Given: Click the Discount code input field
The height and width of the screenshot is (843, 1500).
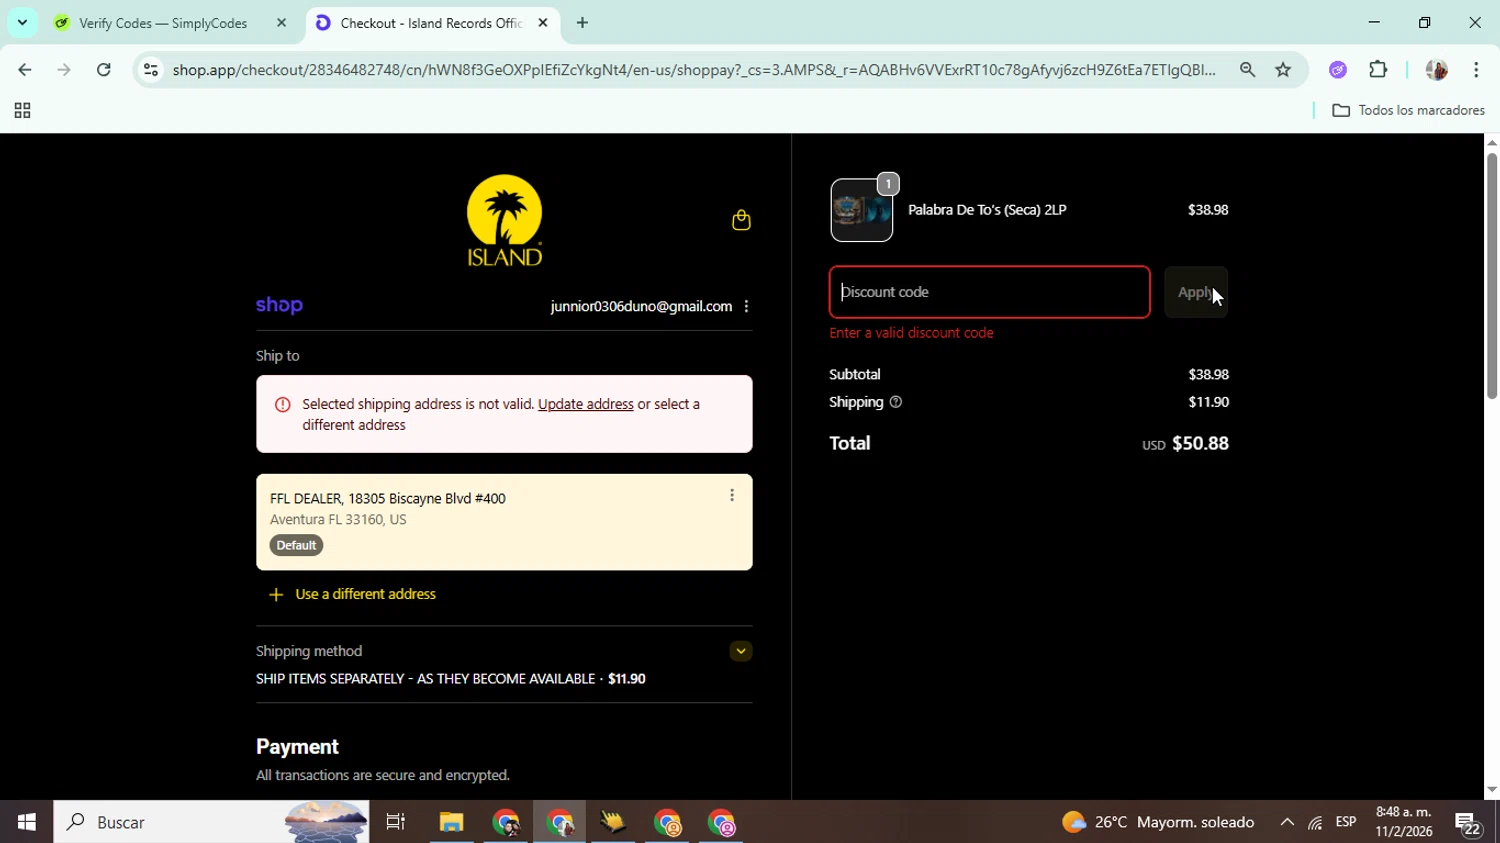Looking at the screenshot, I should coord(989,292).
